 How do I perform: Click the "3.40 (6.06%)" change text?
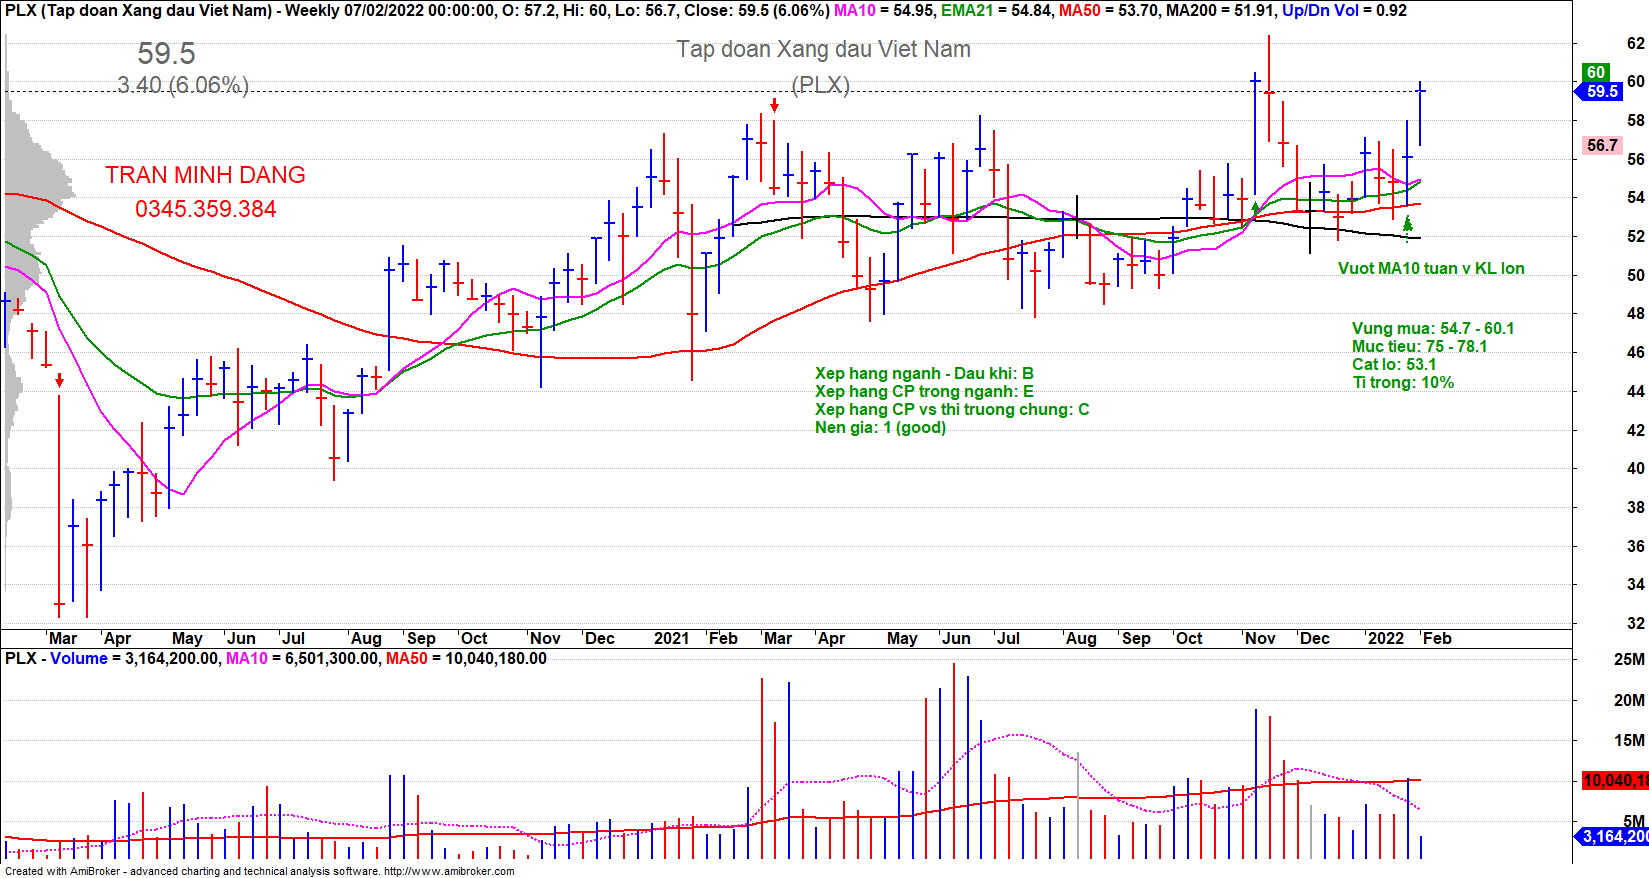(183, 85)
